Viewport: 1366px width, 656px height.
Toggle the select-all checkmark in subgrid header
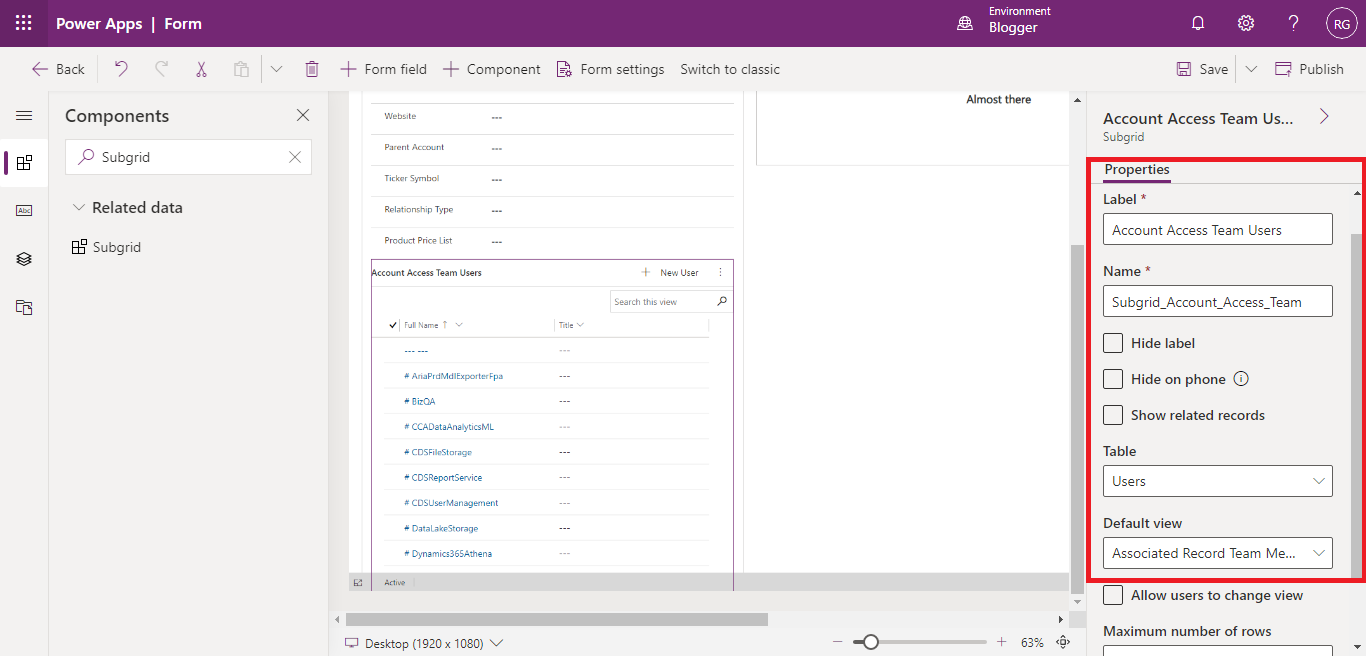tap(393, 325)
